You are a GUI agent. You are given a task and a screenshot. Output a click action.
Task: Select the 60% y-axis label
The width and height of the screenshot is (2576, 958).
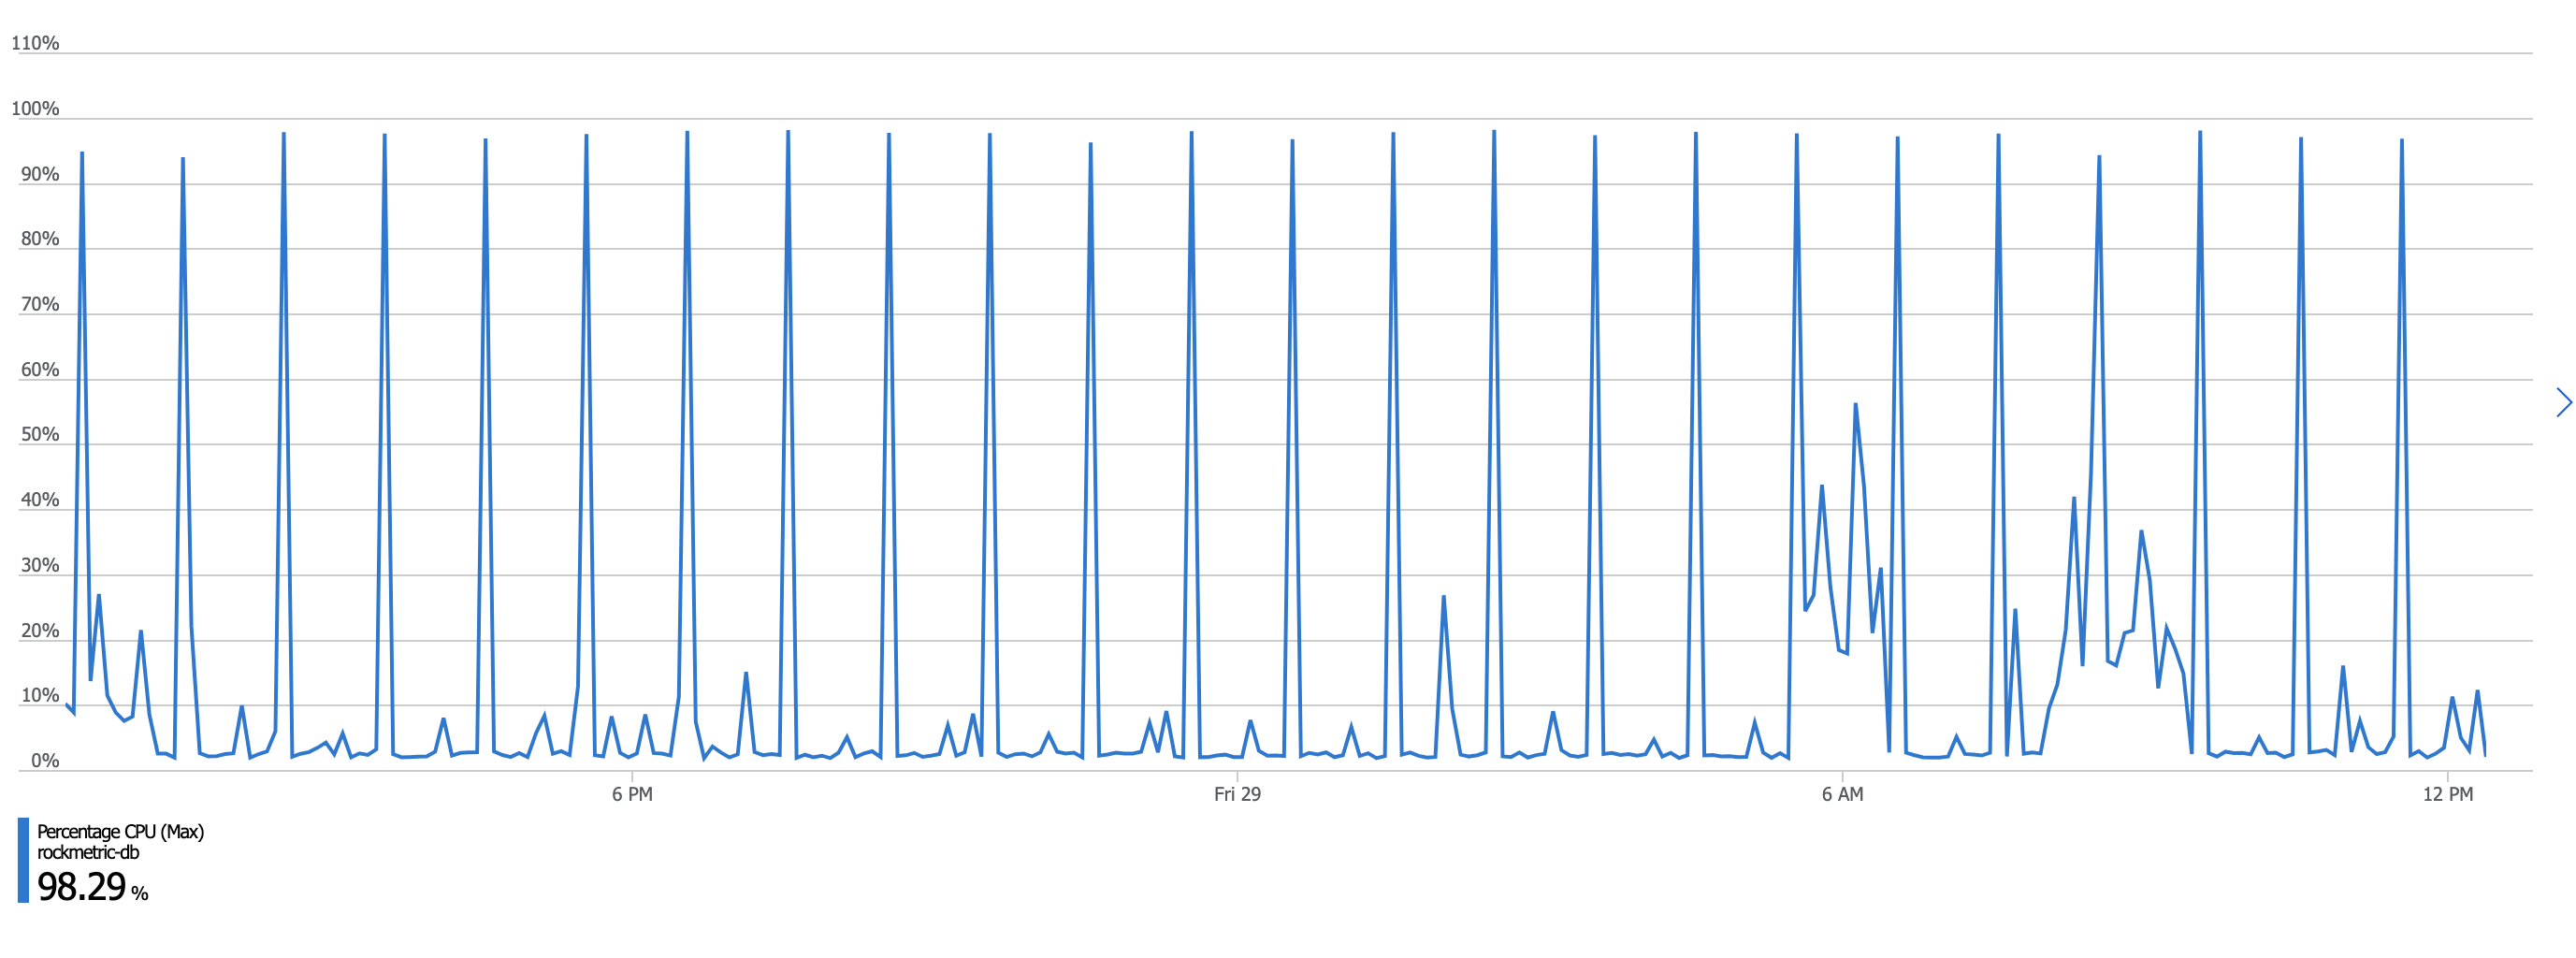click(x=40, y=370)
